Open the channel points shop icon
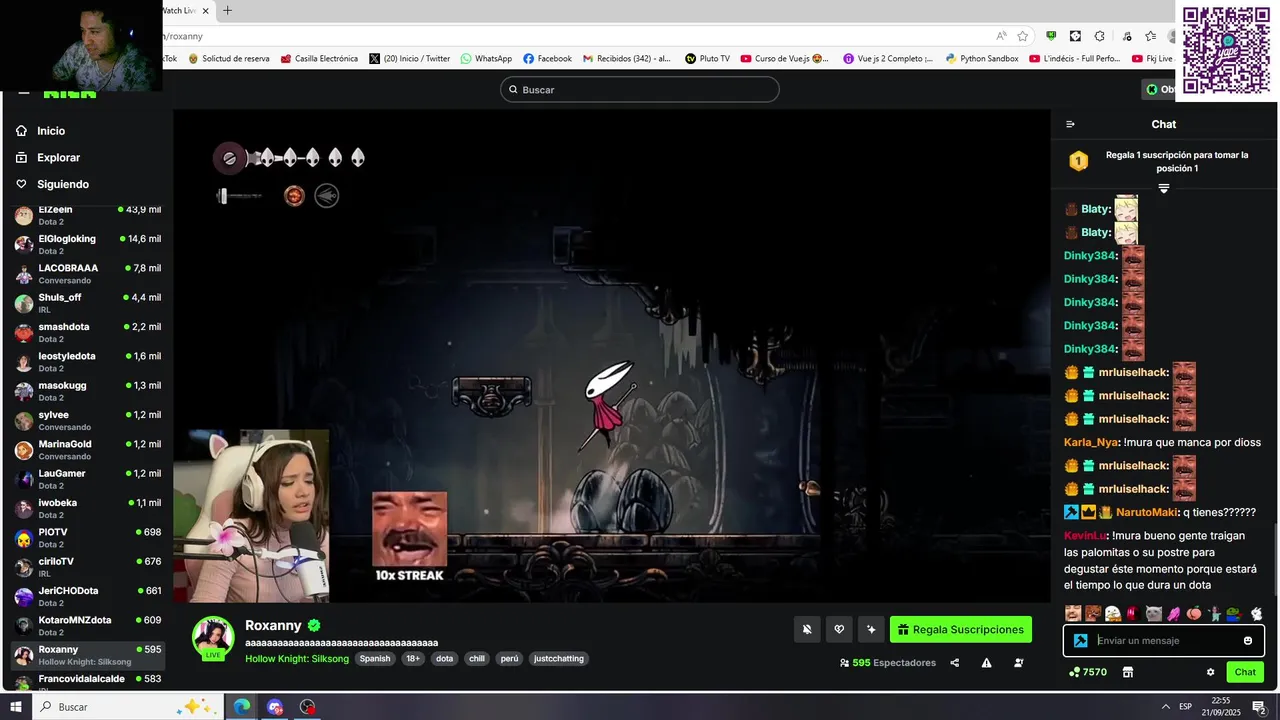This screenshot has width=1280, height=720. 1128,672
